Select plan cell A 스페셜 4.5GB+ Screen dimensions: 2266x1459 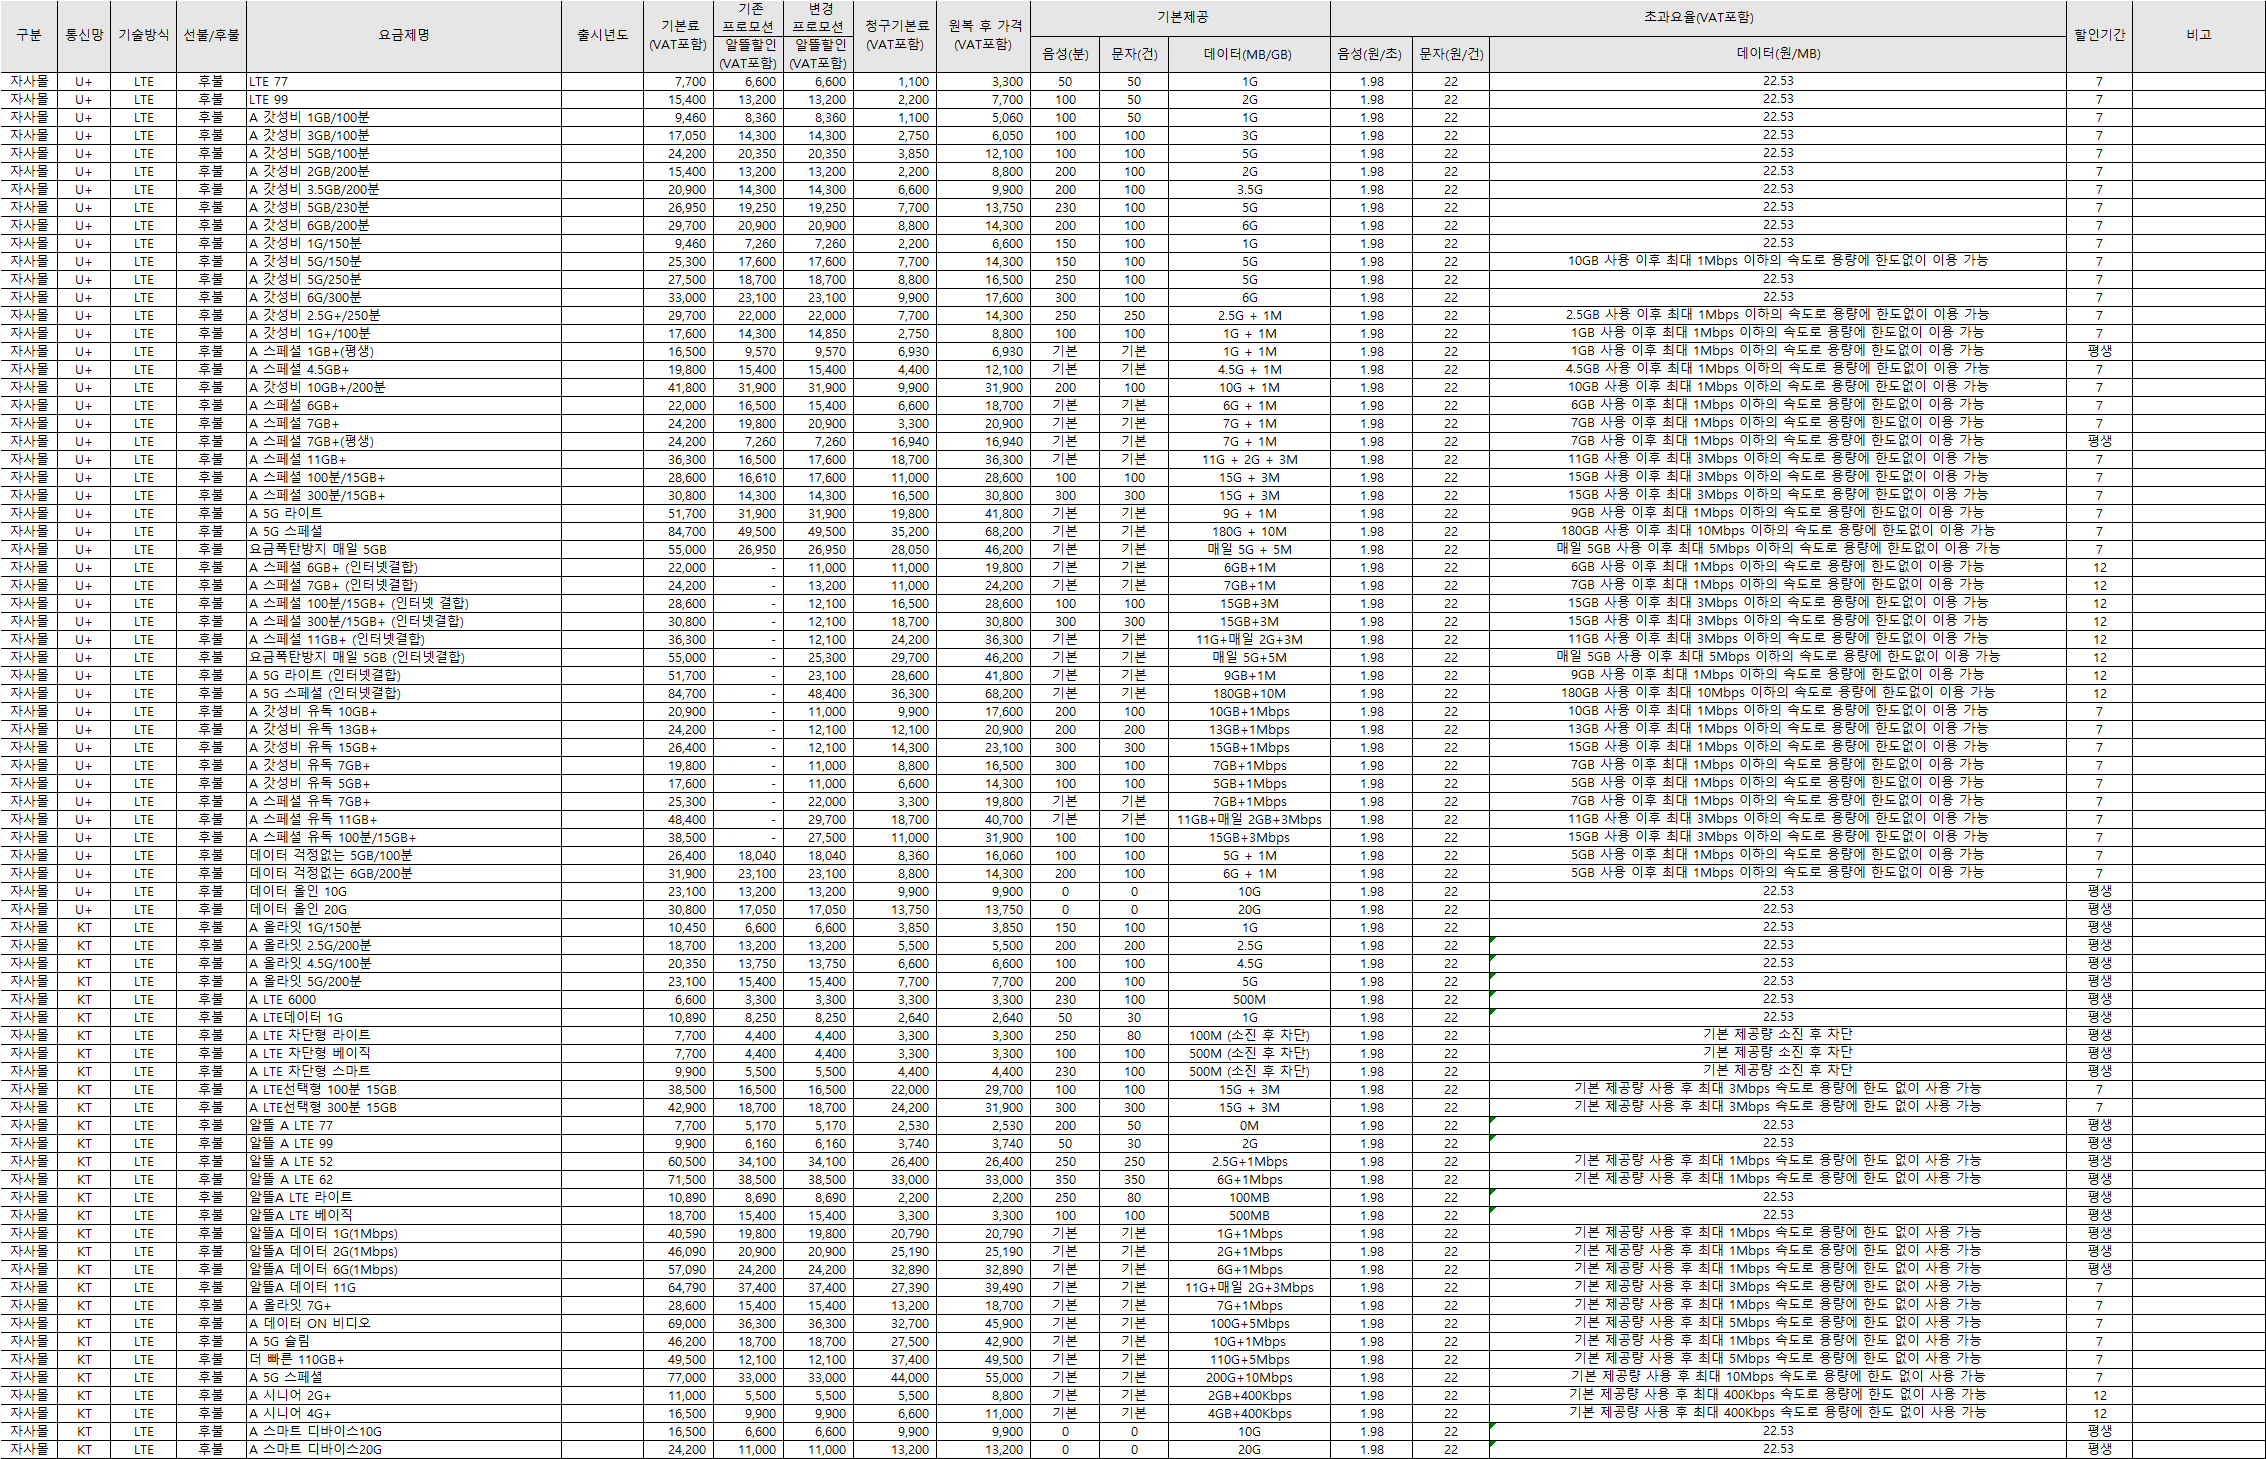click(404, 370)
